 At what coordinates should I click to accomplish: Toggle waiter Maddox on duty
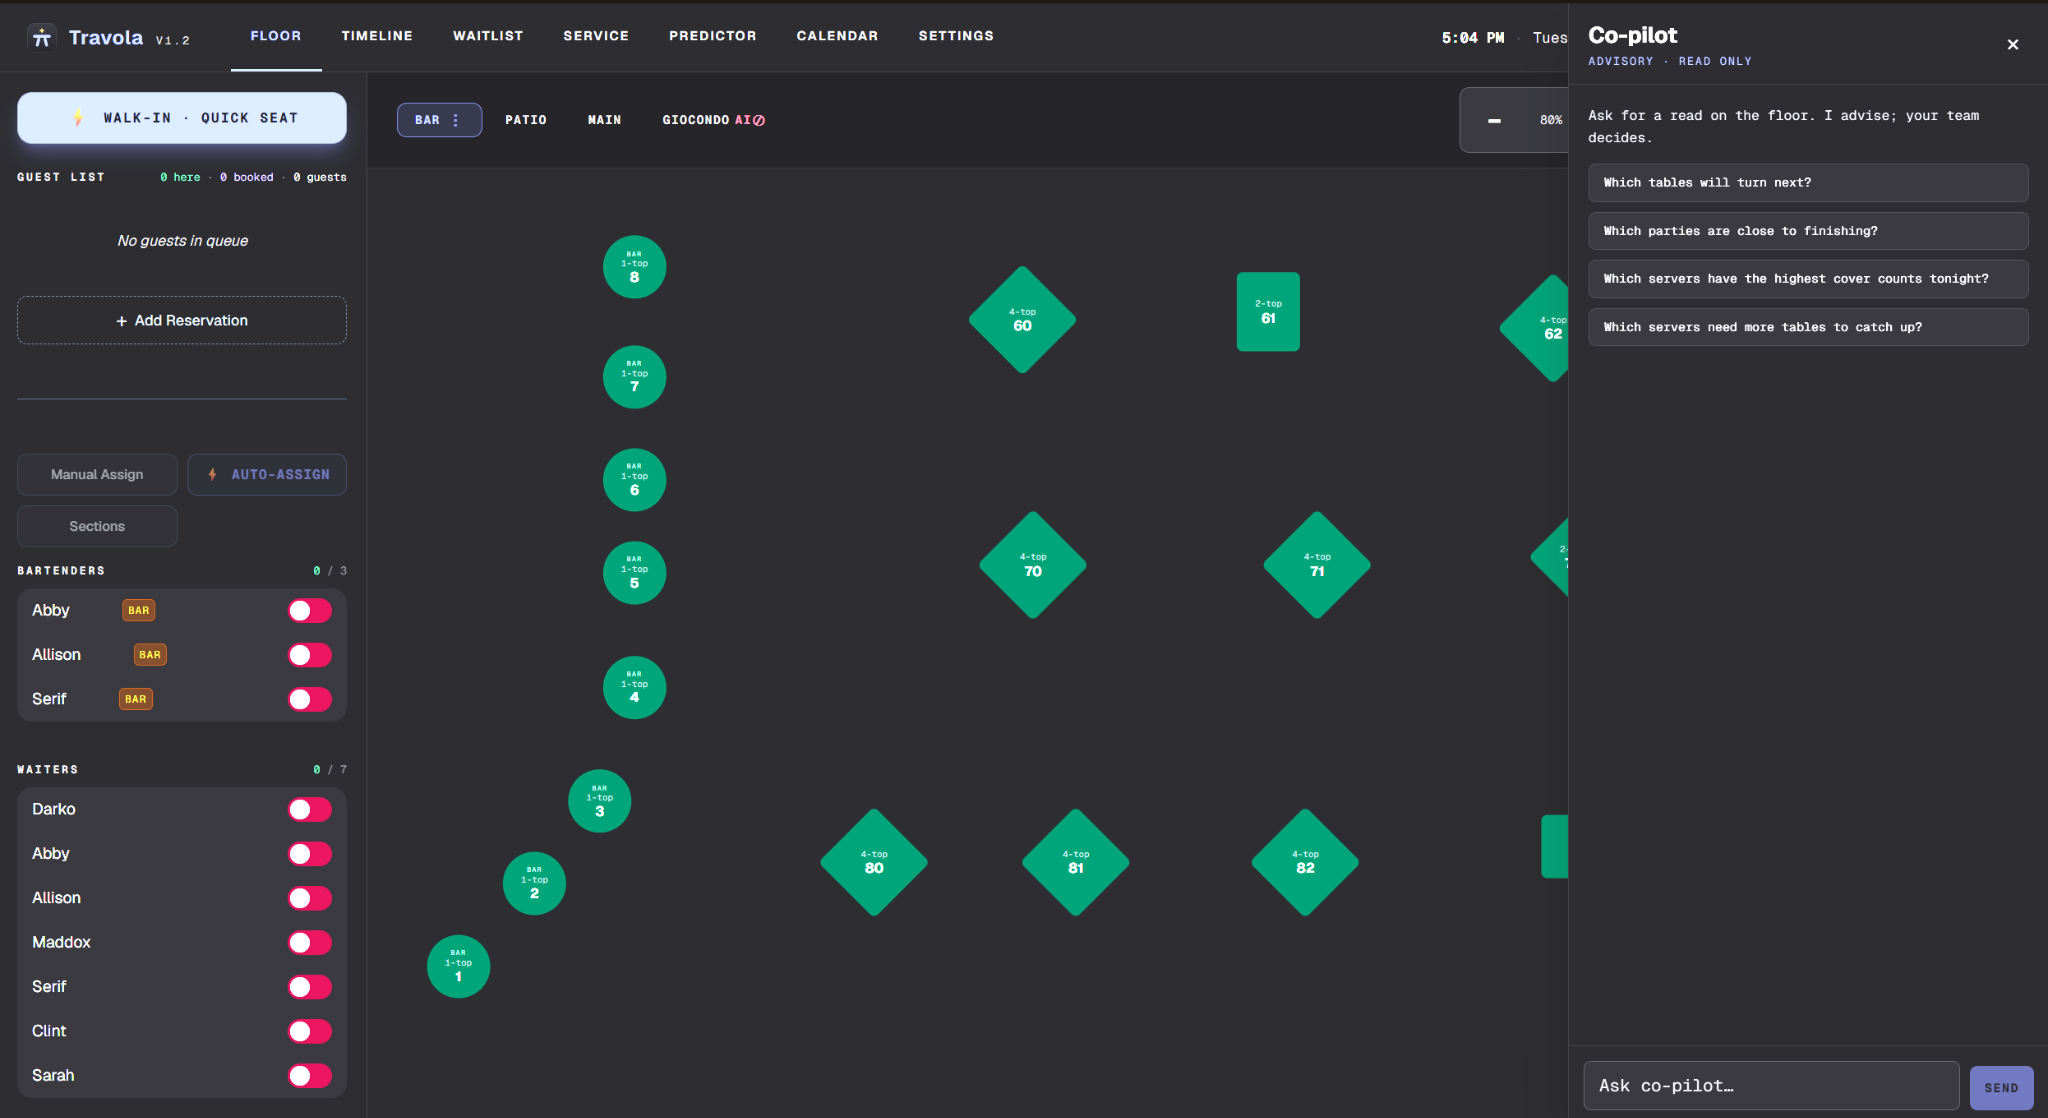click(x=310, y=943)
